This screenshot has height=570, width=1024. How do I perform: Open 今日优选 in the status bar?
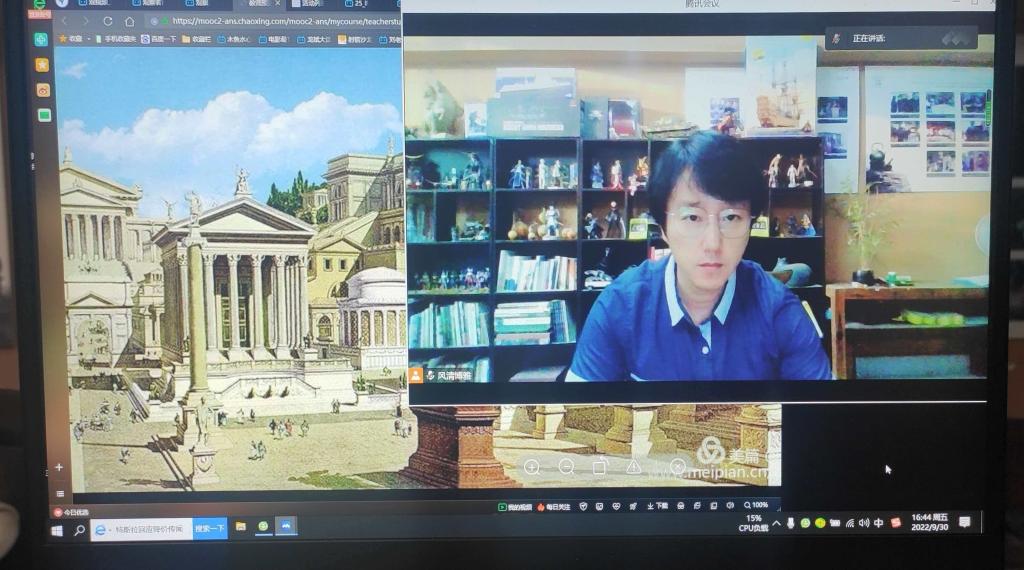[71, 513]
